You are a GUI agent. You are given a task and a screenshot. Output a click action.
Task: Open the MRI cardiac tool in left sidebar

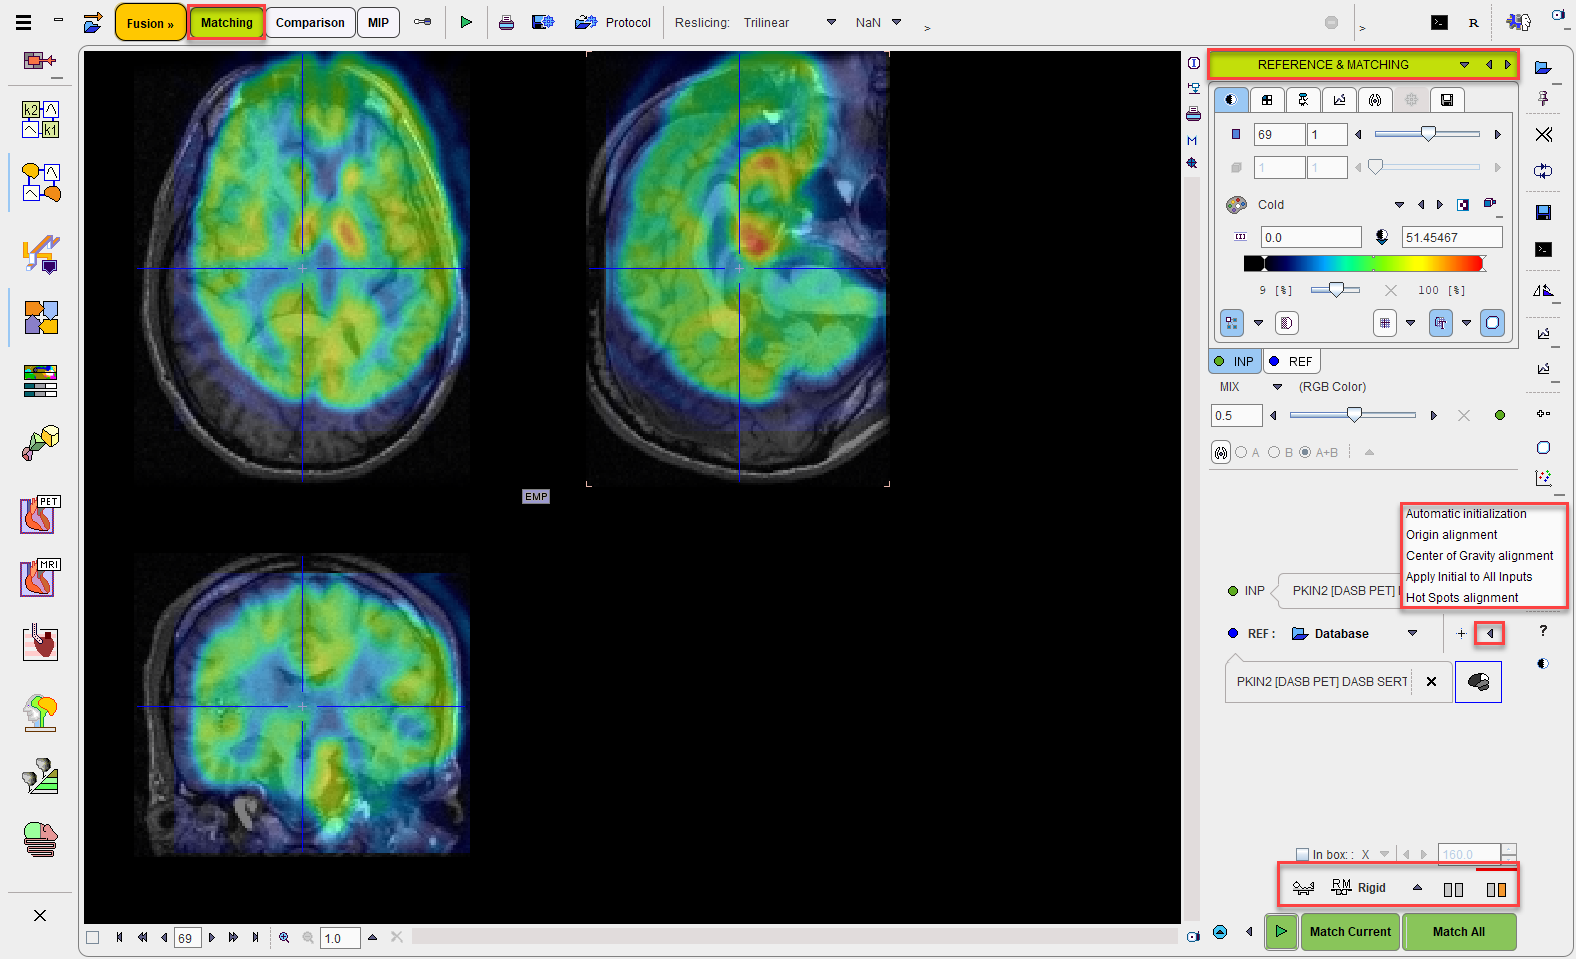point(41,577)
